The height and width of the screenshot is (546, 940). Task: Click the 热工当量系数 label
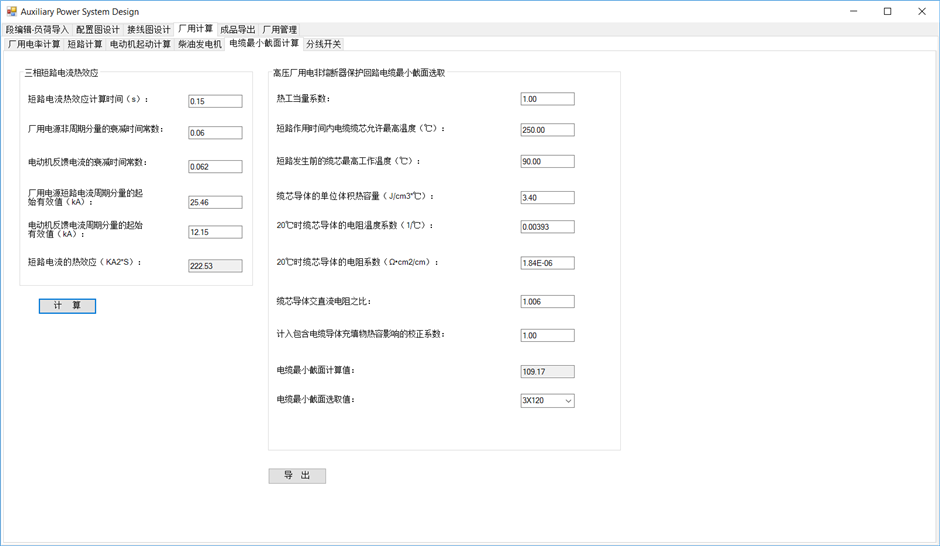pos(303,98)
